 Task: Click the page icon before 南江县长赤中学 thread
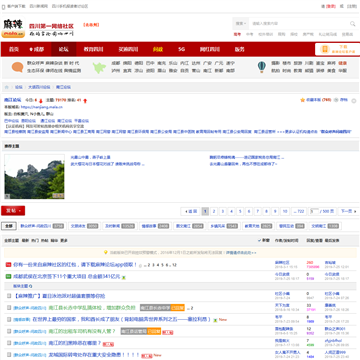click(x=9, y=308)
